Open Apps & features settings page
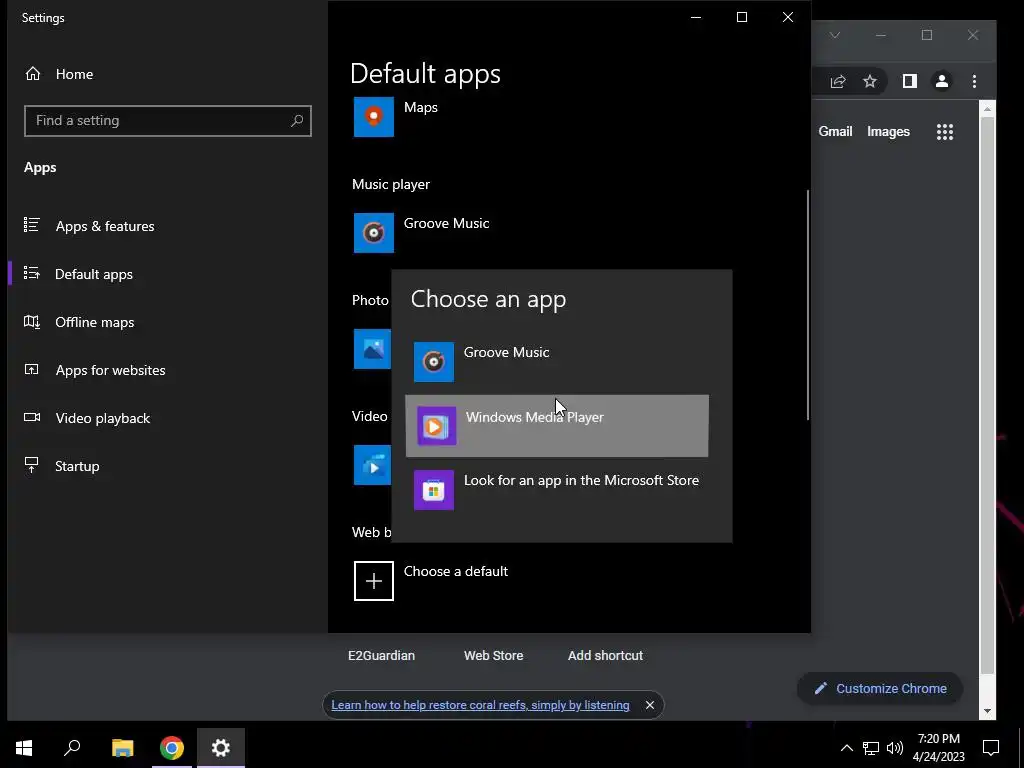Viewport: 1024px width, 768px height. click(104, 226)
